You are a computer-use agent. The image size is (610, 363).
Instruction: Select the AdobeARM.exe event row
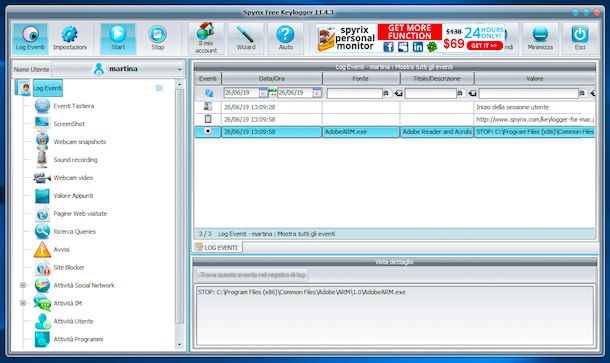click(395, 132)
